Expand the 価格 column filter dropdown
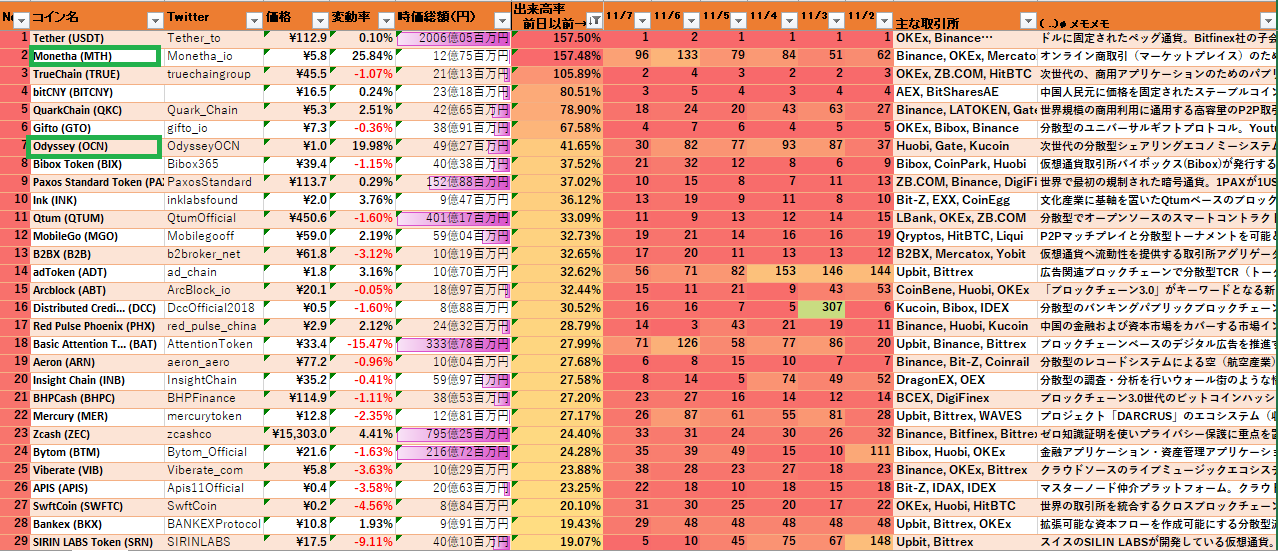The image size is (1278, 551). coord(318,19)
